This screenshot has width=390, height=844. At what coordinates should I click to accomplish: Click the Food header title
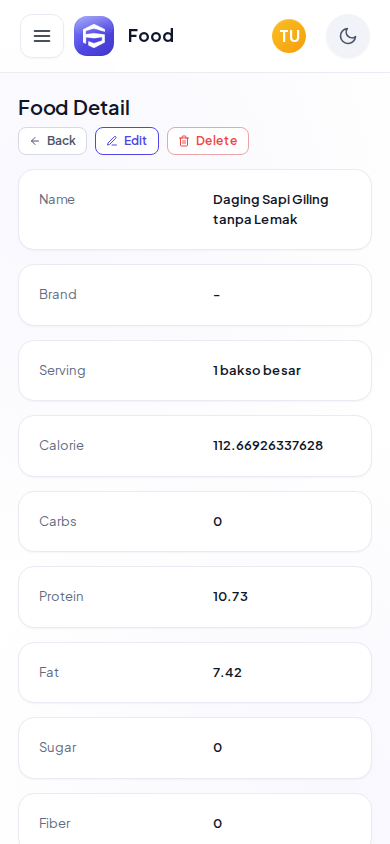(x=151, y=36)
